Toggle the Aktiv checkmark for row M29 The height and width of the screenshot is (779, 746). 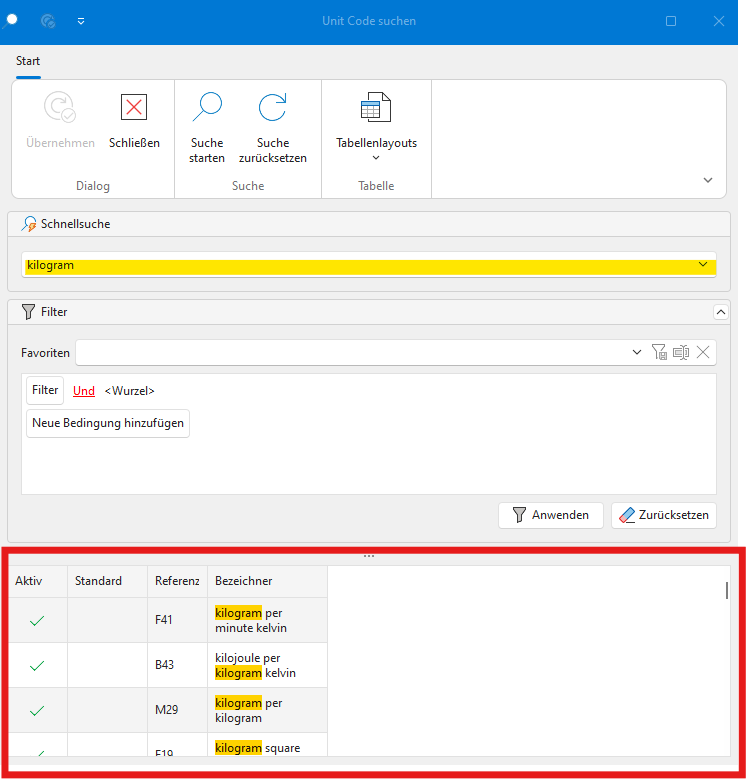coord(37,710)
